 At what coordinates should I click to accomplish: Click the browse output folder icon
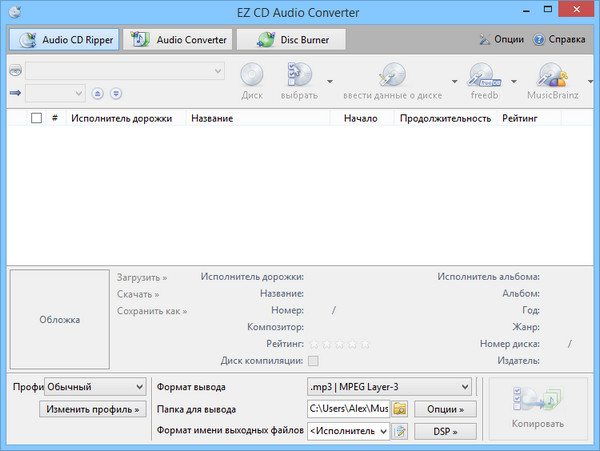point(400,409)
